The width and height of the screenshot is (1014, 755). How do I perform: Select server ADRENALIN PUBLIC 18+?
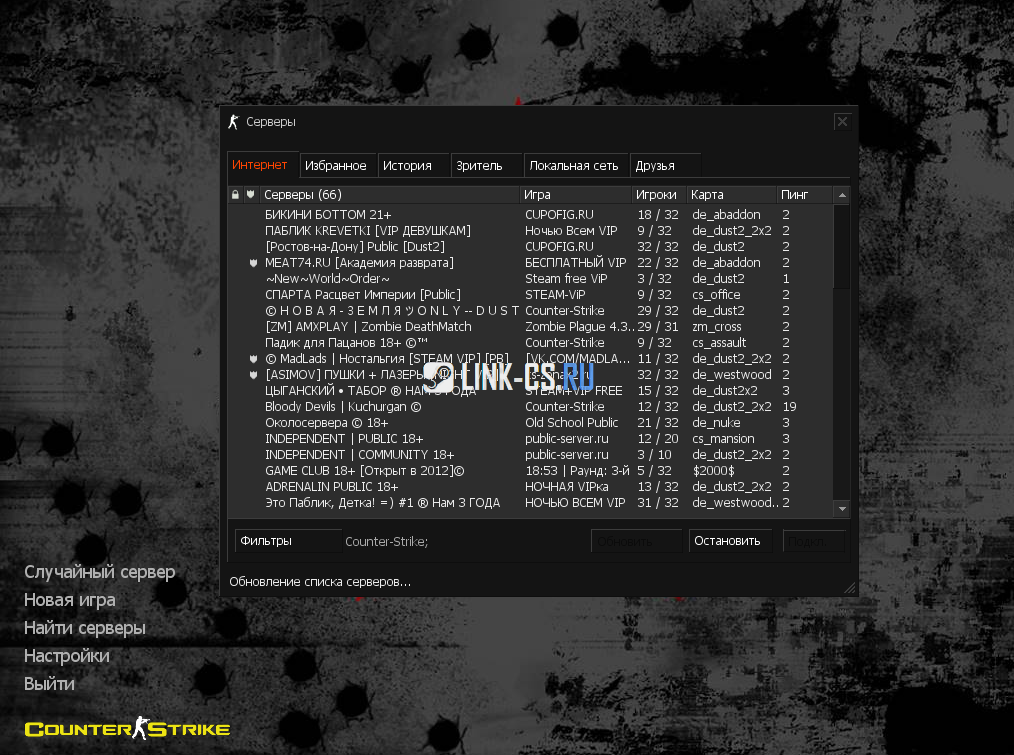[x=530, y=487]
